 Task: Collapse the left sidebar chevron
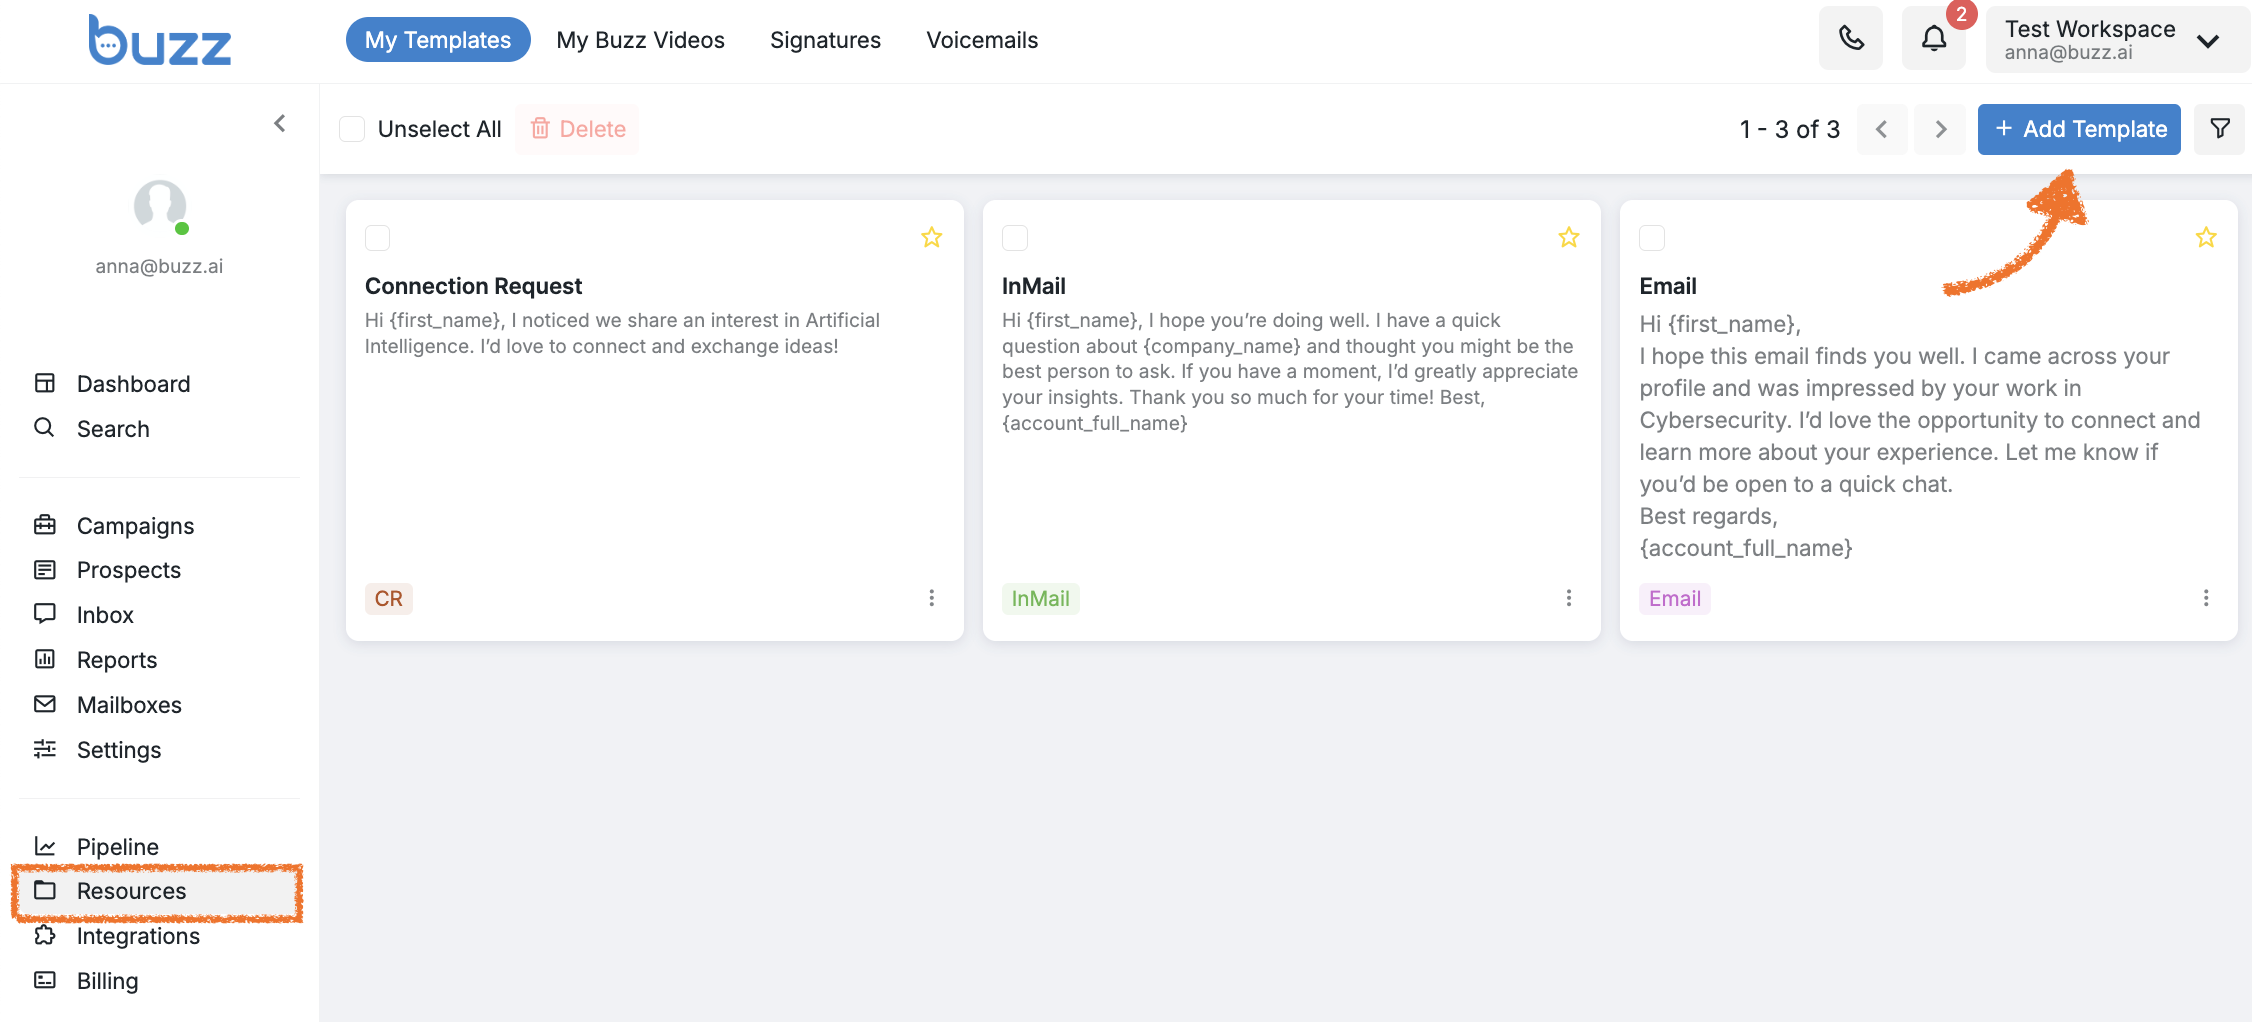click(x=280, y=123)
